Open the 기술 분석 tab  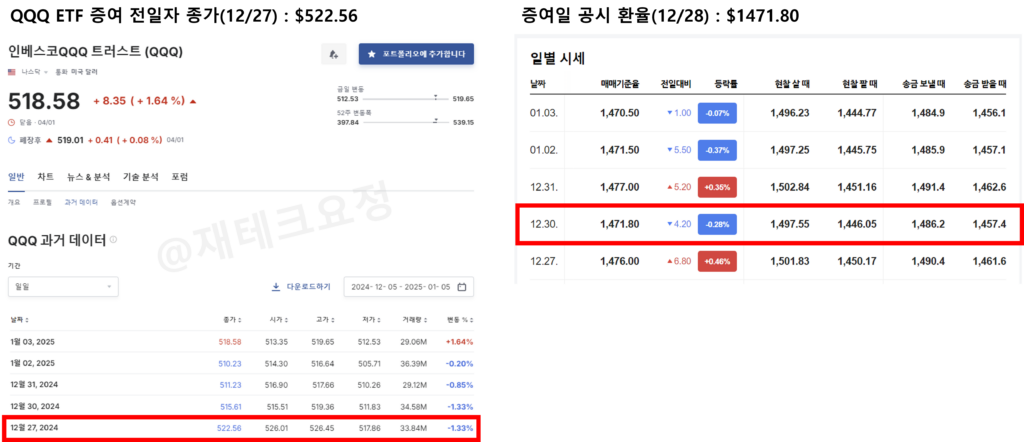(140, 177)
